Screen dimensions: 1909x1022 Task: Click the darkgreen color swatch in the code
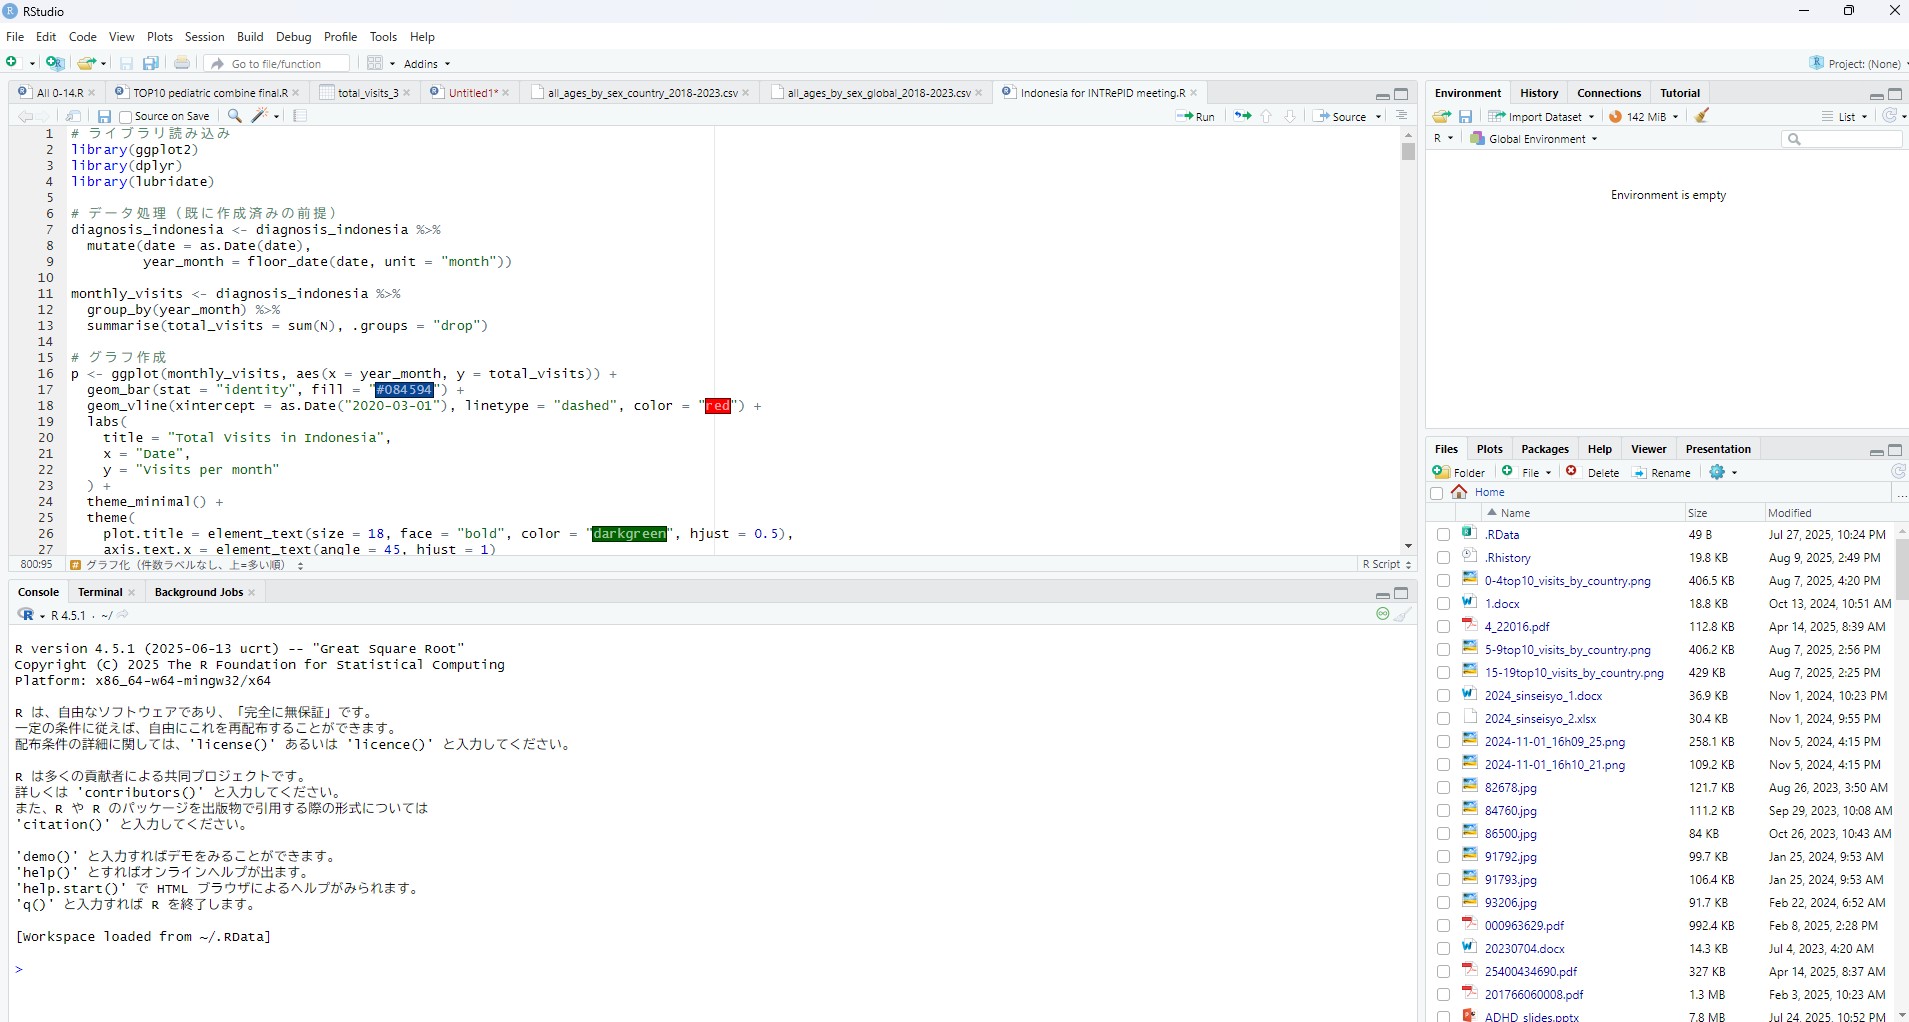tap(629, 534)
